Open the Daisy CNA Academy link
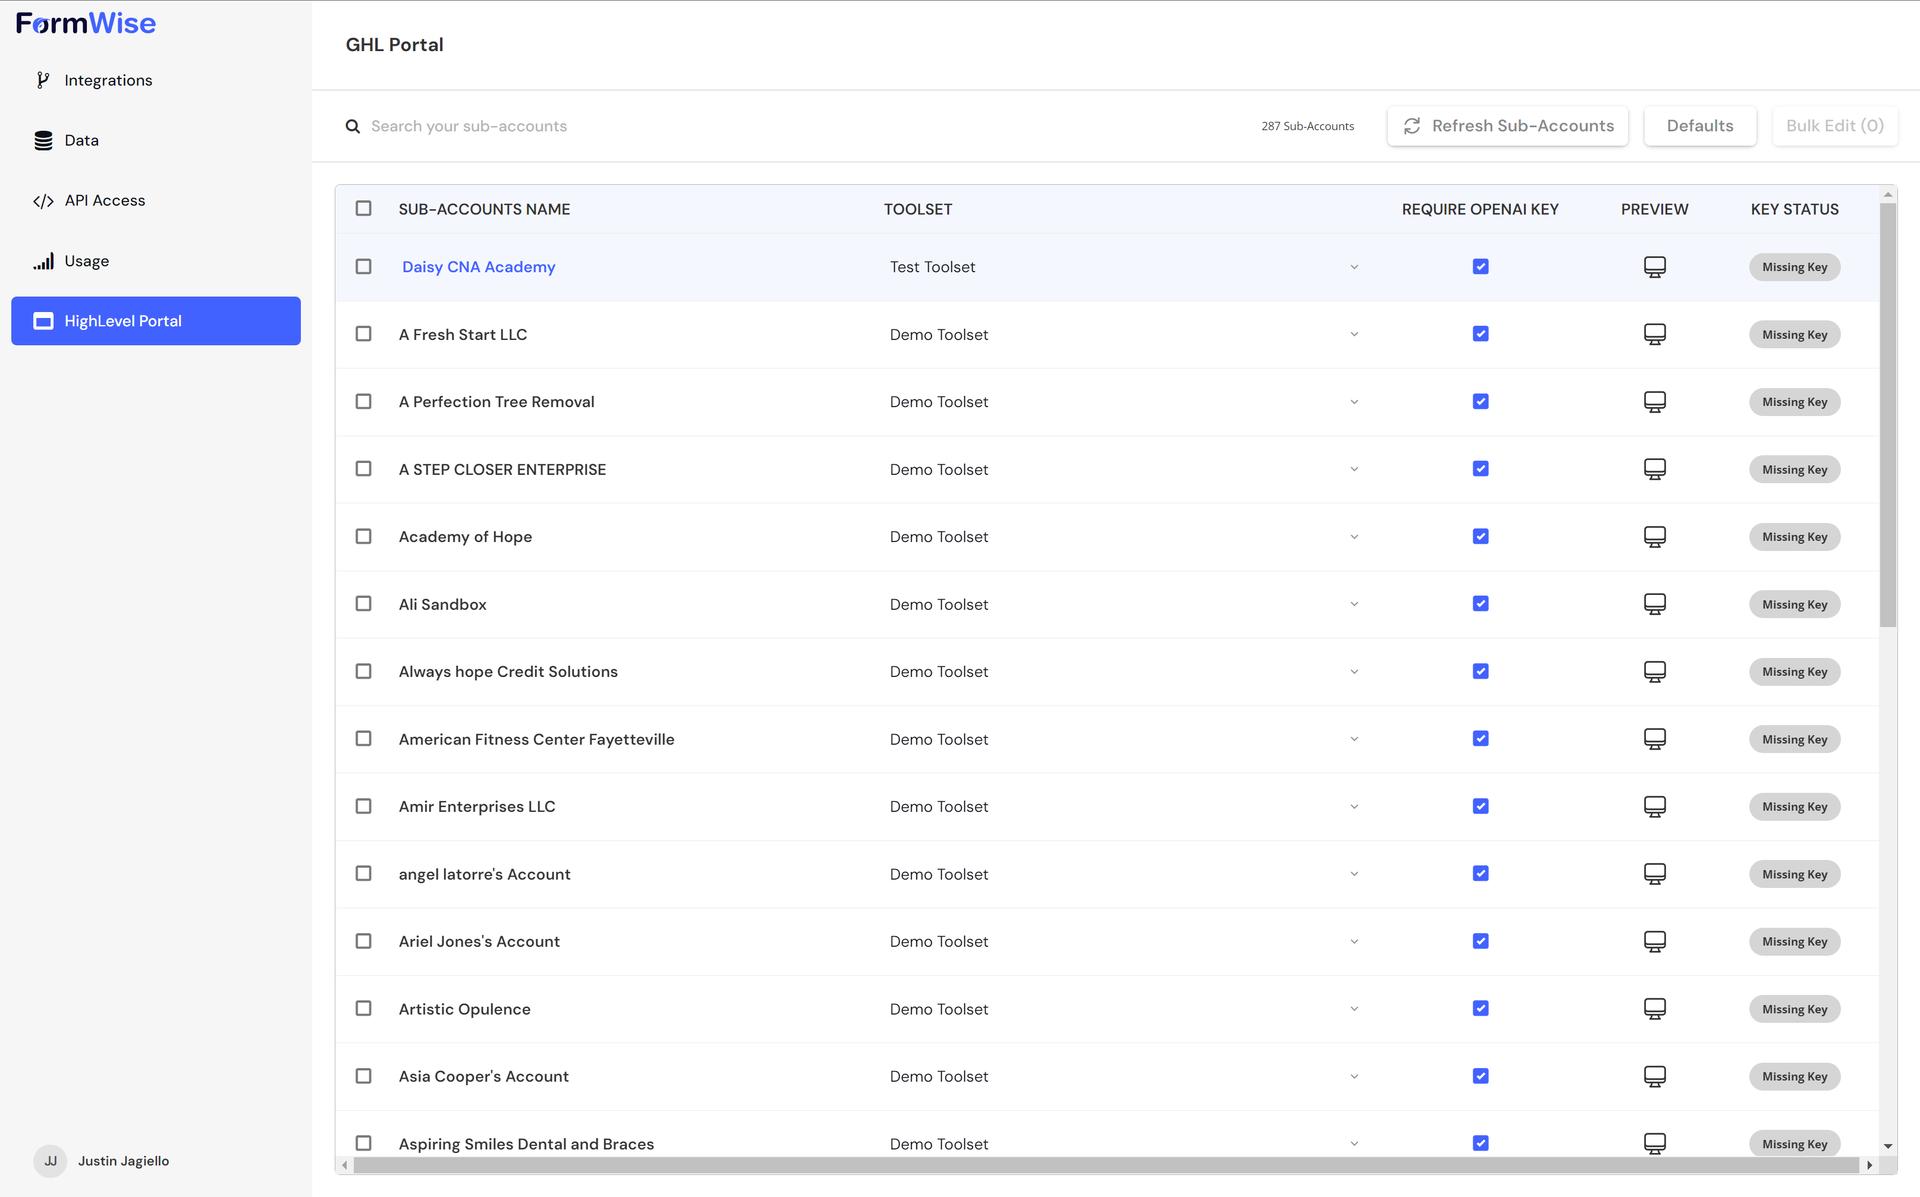 pos(478,267)
